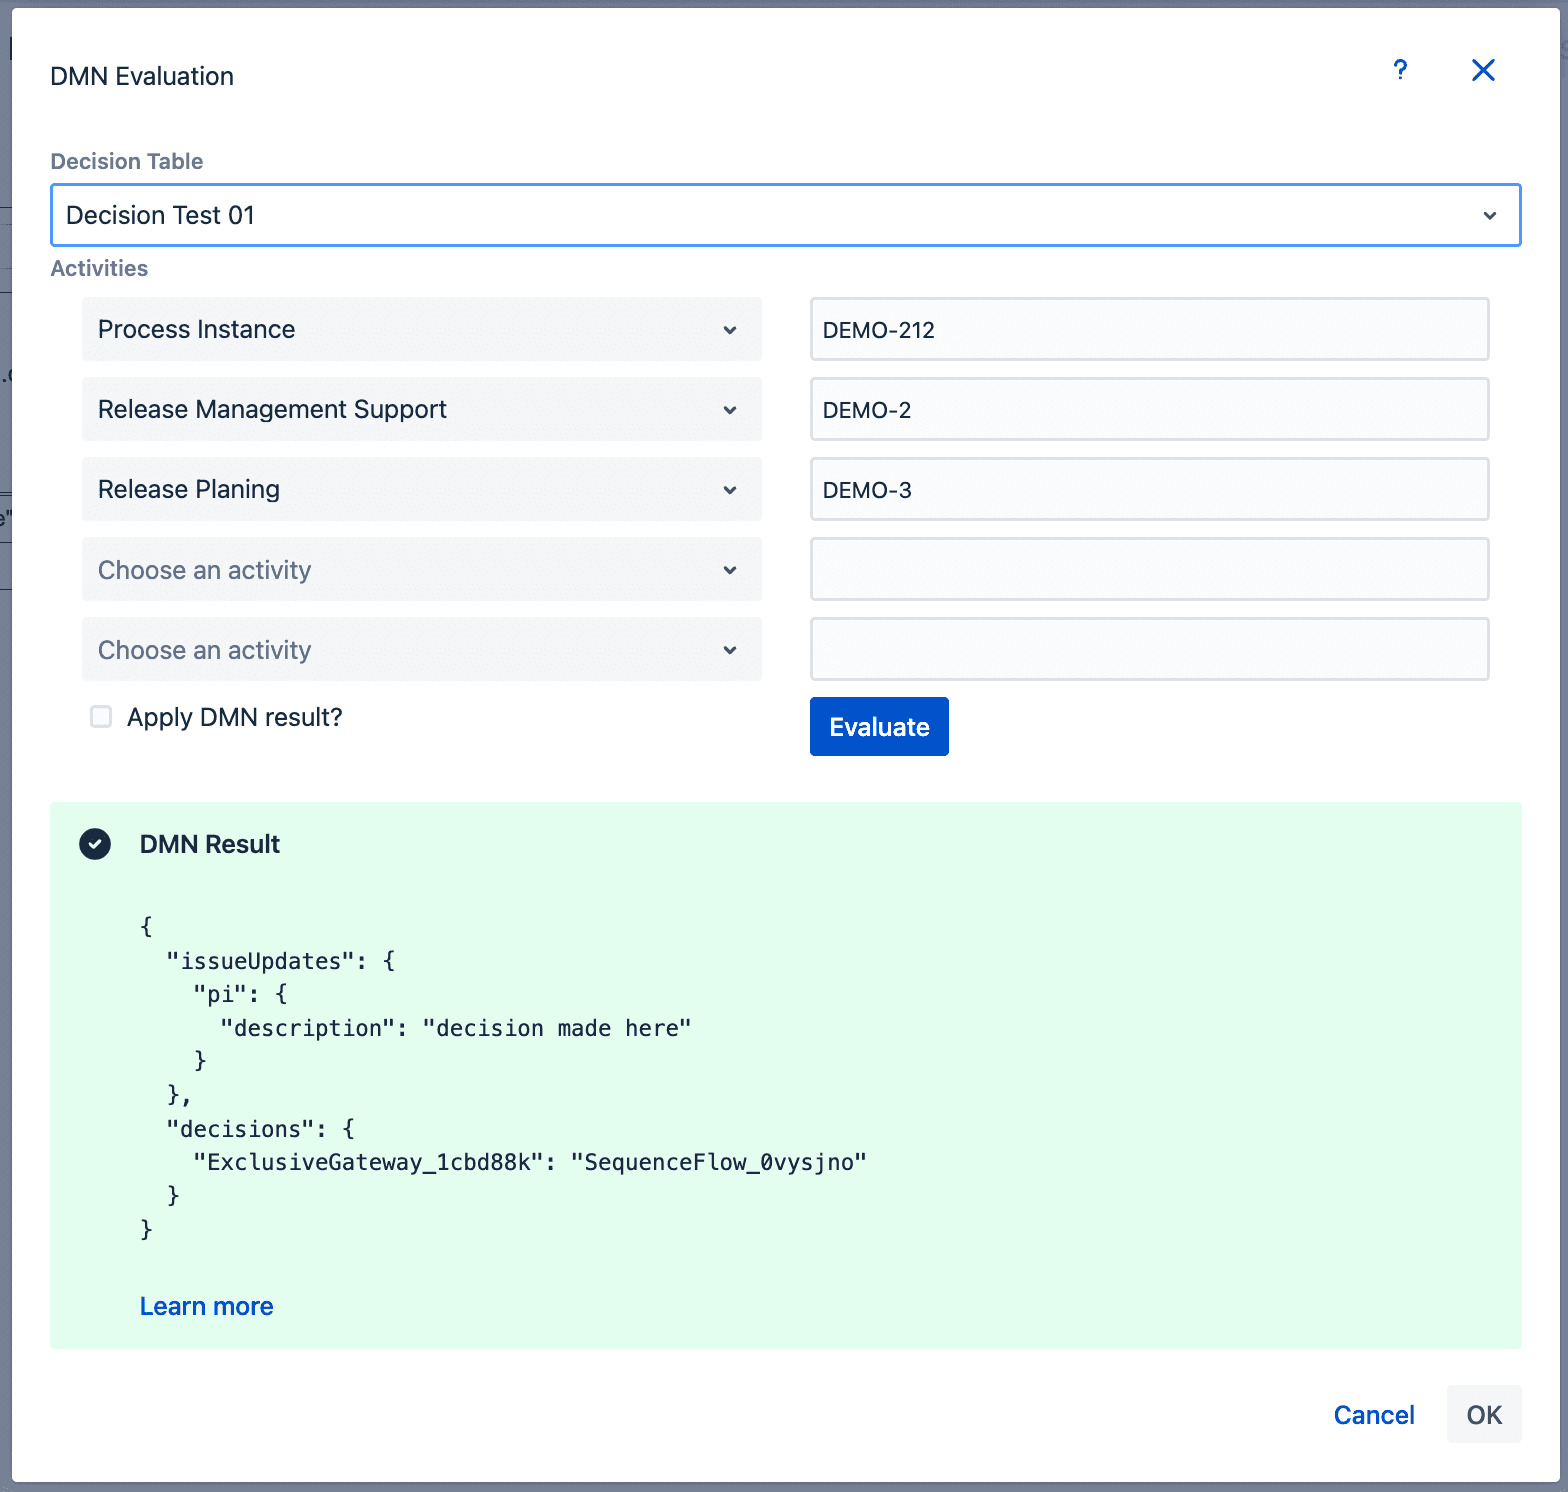Click the empty fifth issue key field
The height and width of the screenshot is (1492, 1568).
[1149, 649]
